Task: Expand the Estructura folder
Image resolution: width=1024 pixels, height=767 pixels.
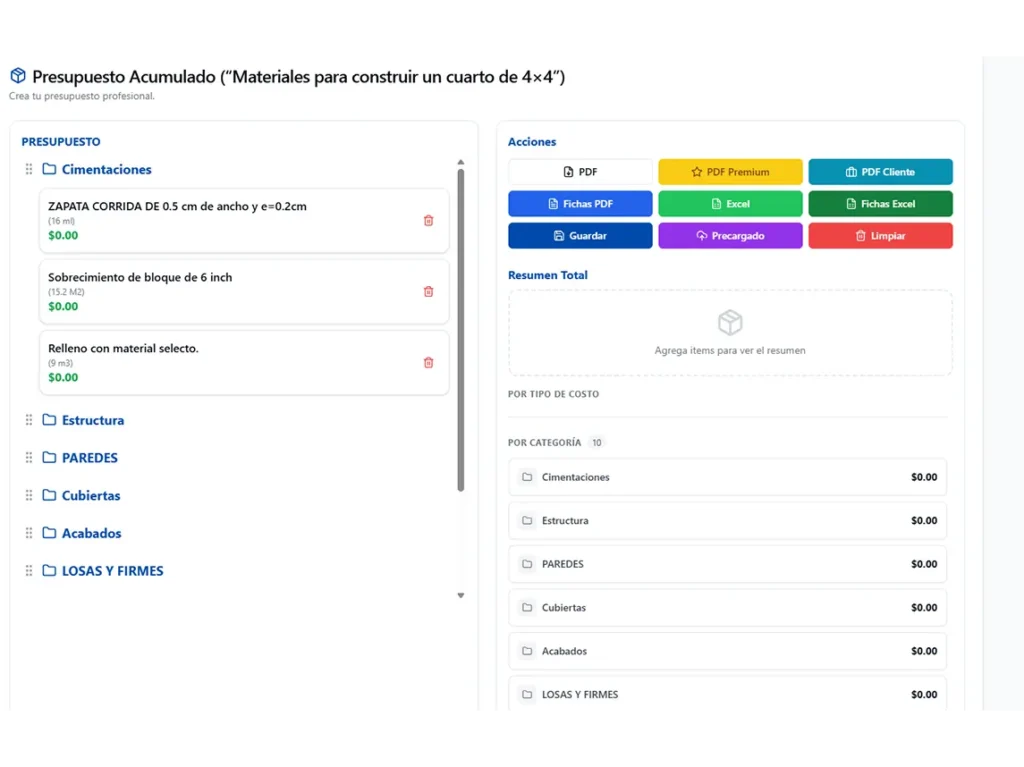Action: click(x=92, y=421)
